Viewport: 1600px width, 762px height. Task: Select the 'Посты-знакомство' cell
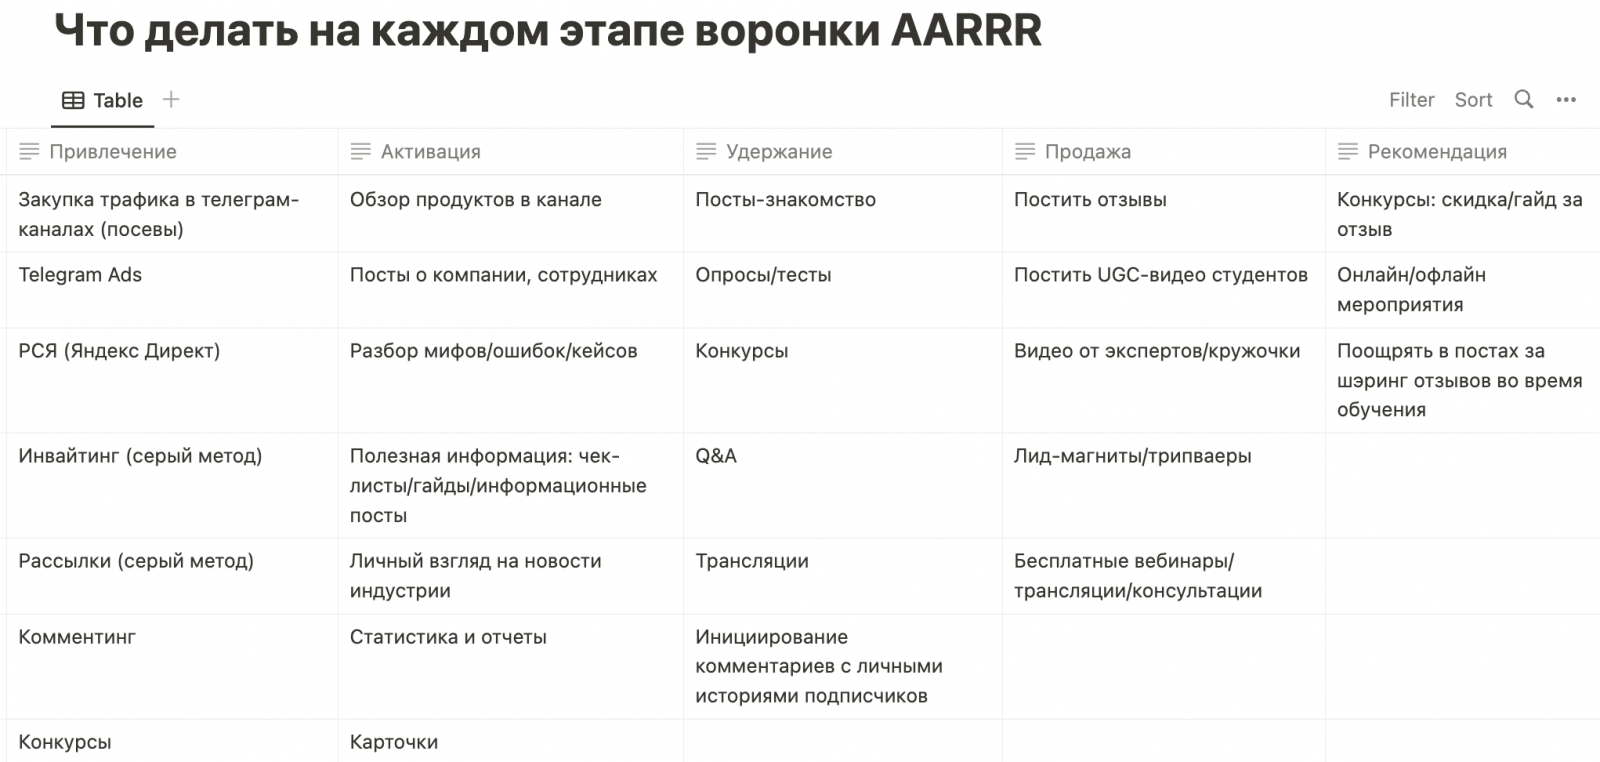pos(843,214)
